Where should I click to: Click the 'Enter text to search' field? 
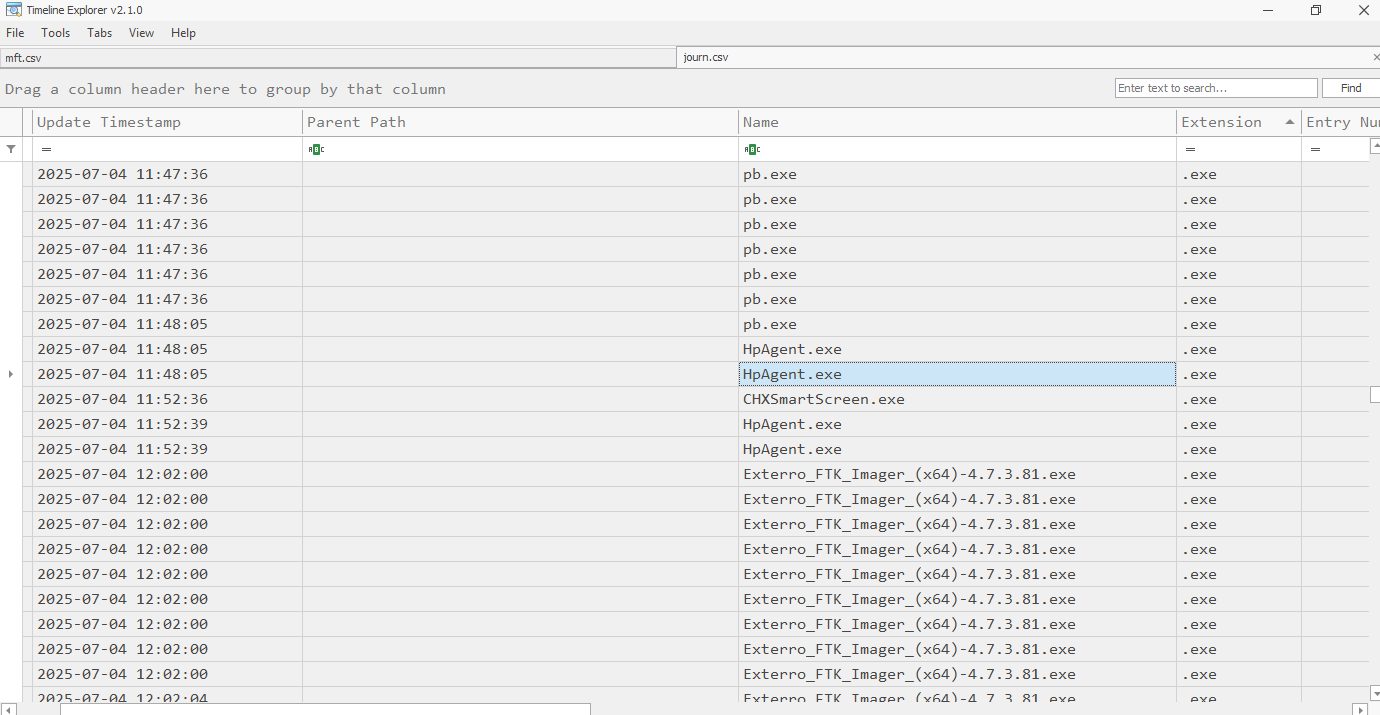1215,88
